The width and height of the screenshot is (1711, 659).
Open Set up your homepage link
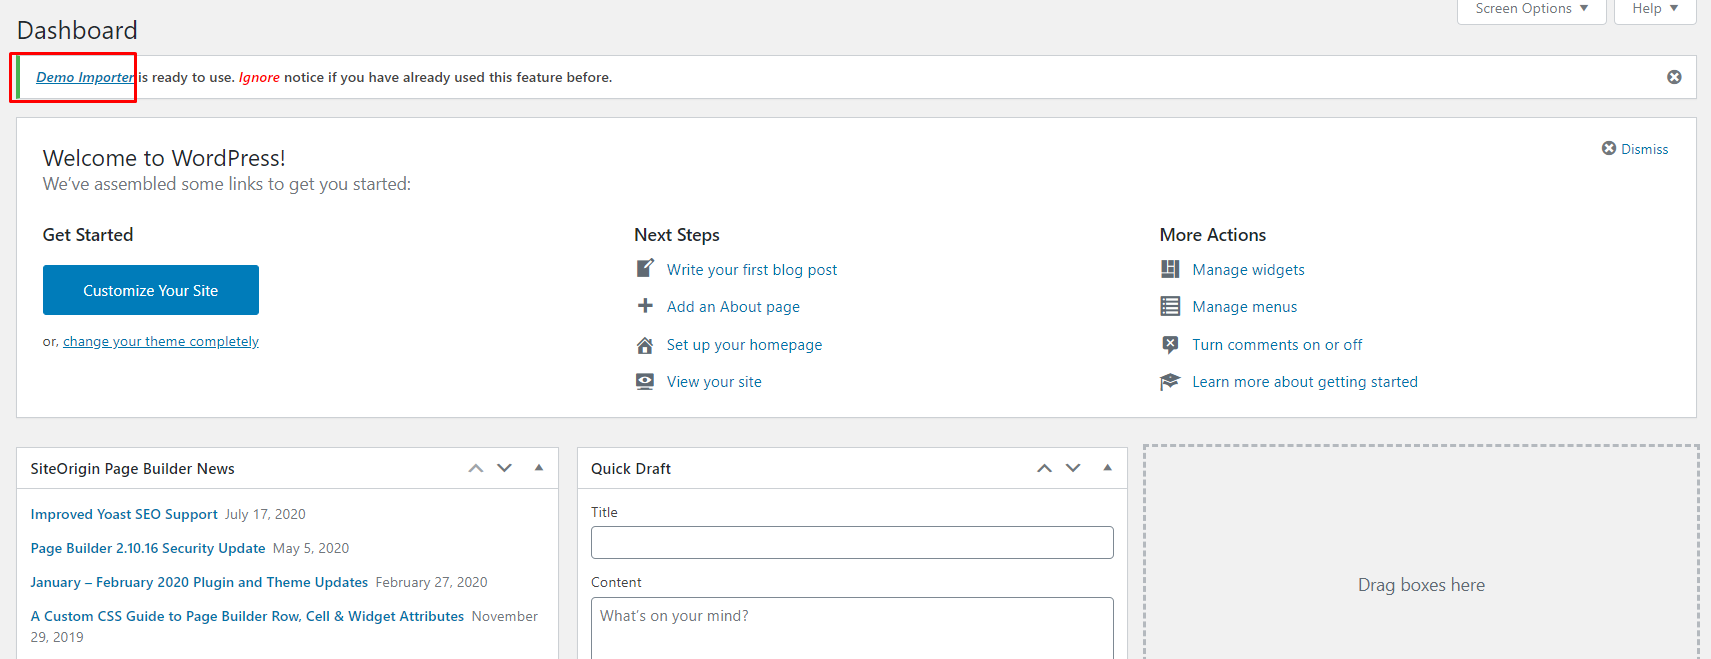tap(744, 345)
